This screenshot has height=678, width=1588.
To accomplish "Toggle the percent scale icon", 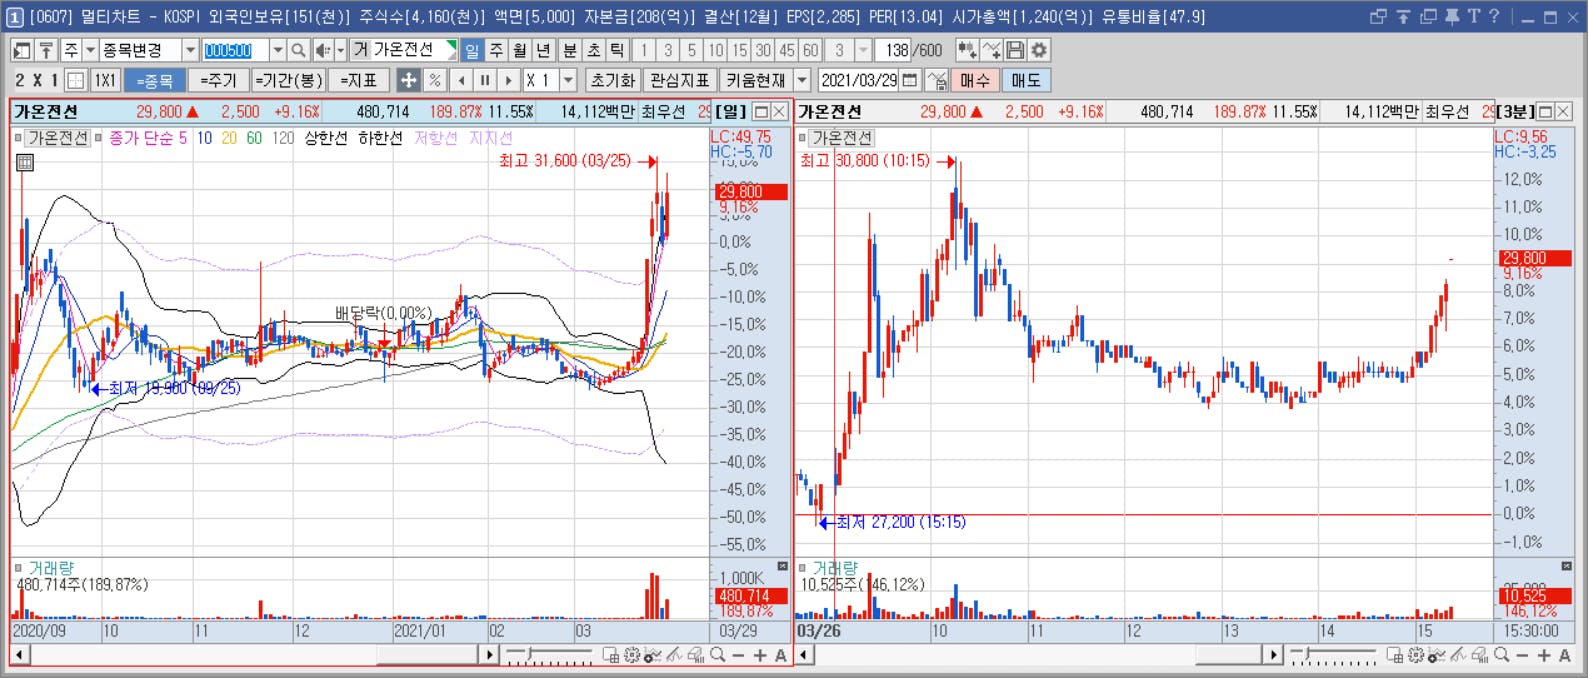I will point(434,80).
